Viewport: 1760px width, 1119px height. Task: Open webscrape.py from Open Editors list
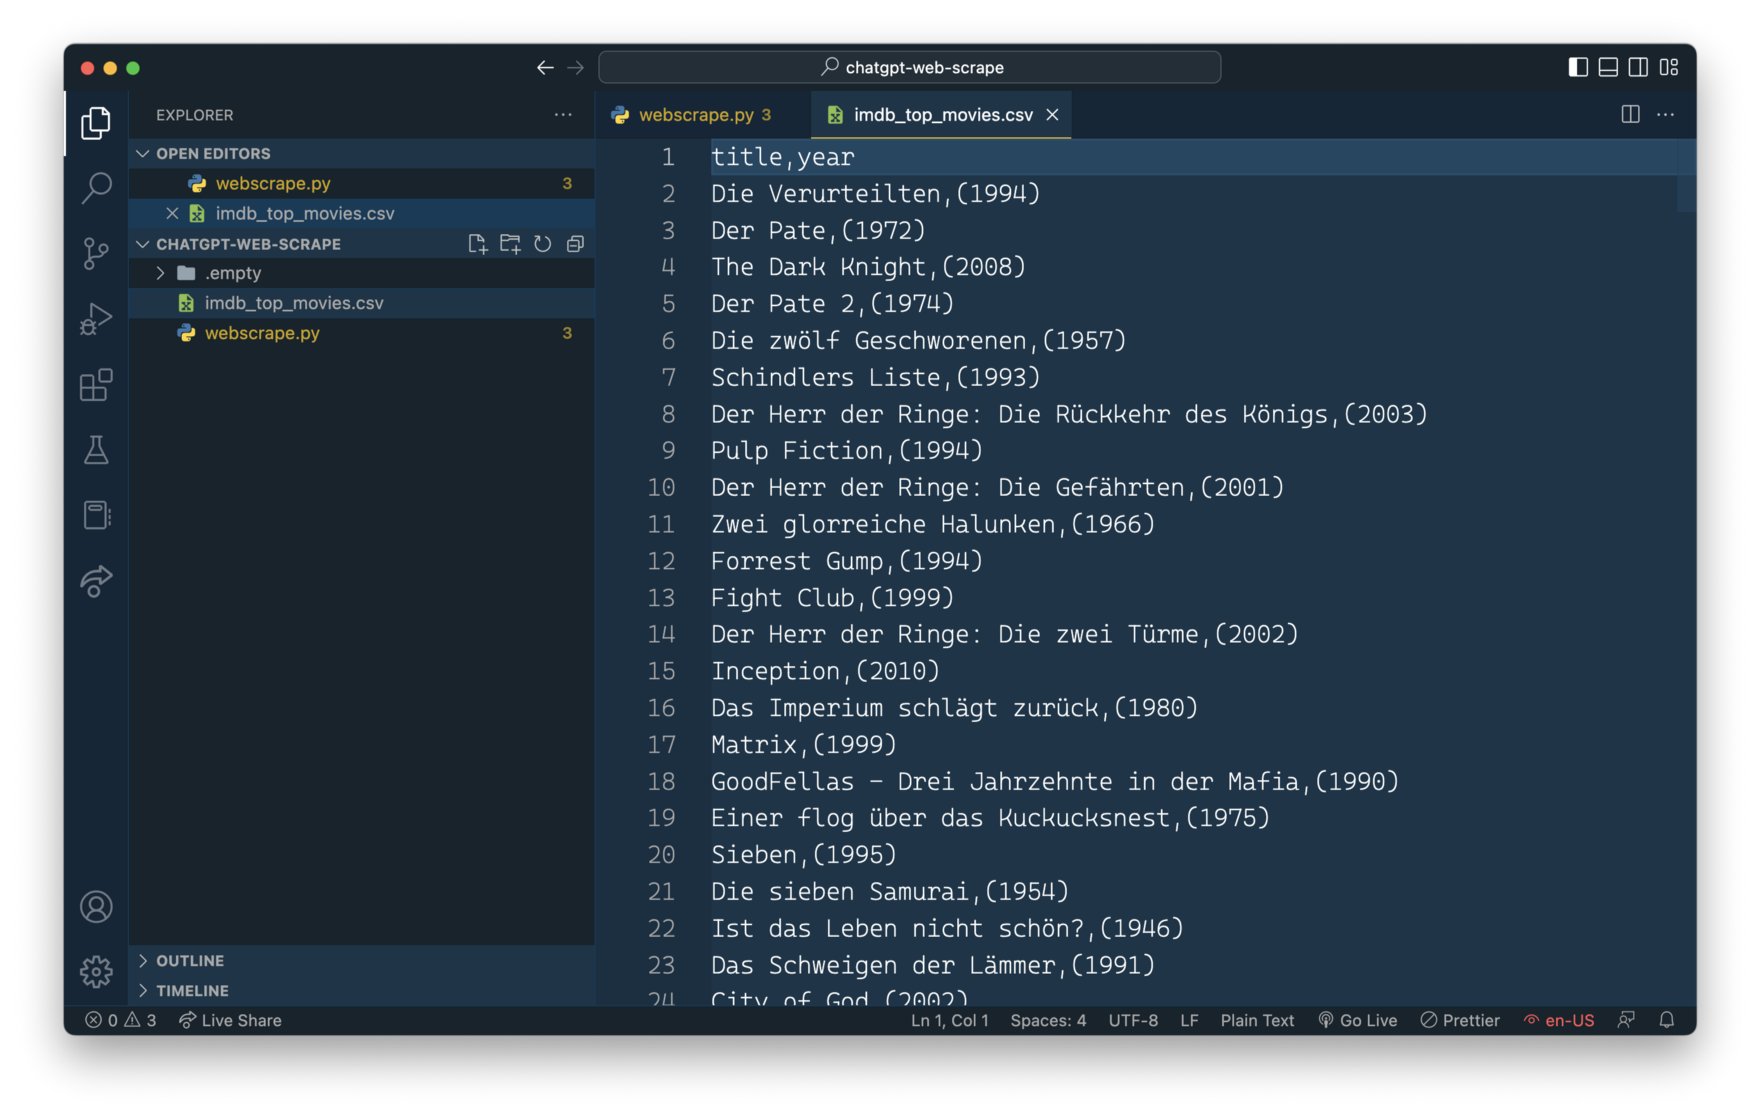pyautogui.click(x=362, y=183)
